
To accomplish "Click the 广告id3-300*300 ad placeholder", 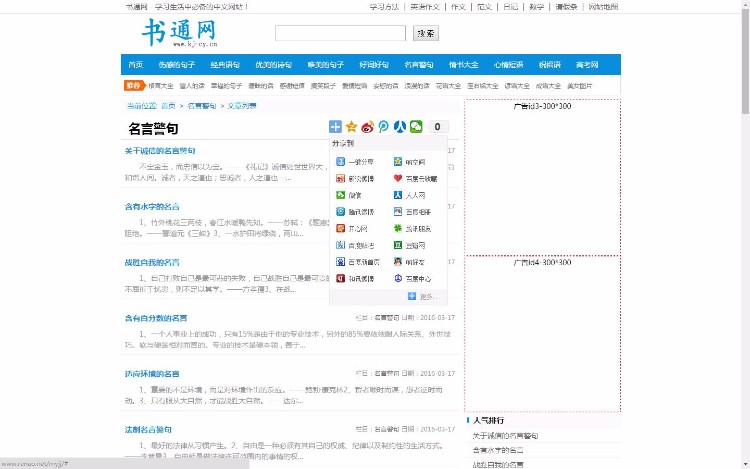I will pyautogui.click(x=542, y=177).
